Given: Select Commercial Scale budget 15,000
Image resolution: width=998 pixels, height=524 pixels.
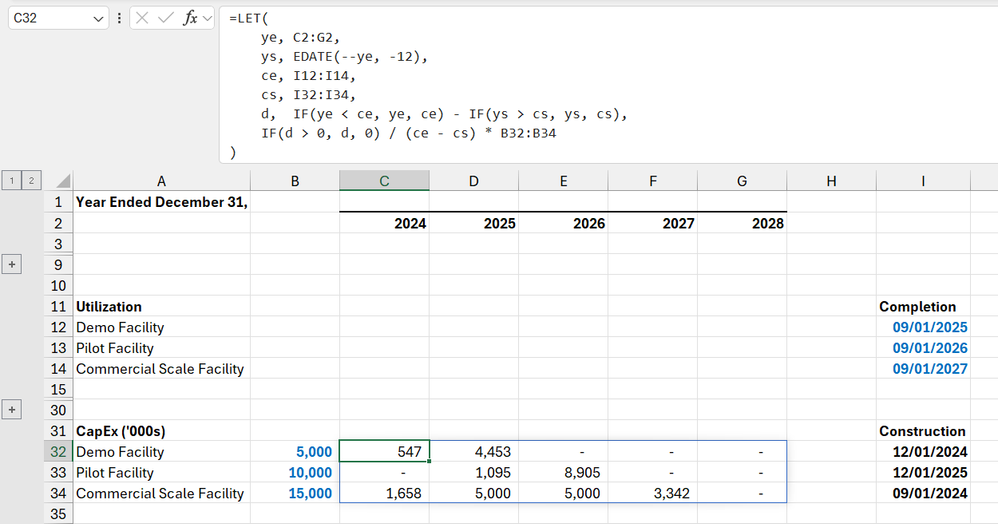Looking at the screenshot, I should click(x=295, y=493).
